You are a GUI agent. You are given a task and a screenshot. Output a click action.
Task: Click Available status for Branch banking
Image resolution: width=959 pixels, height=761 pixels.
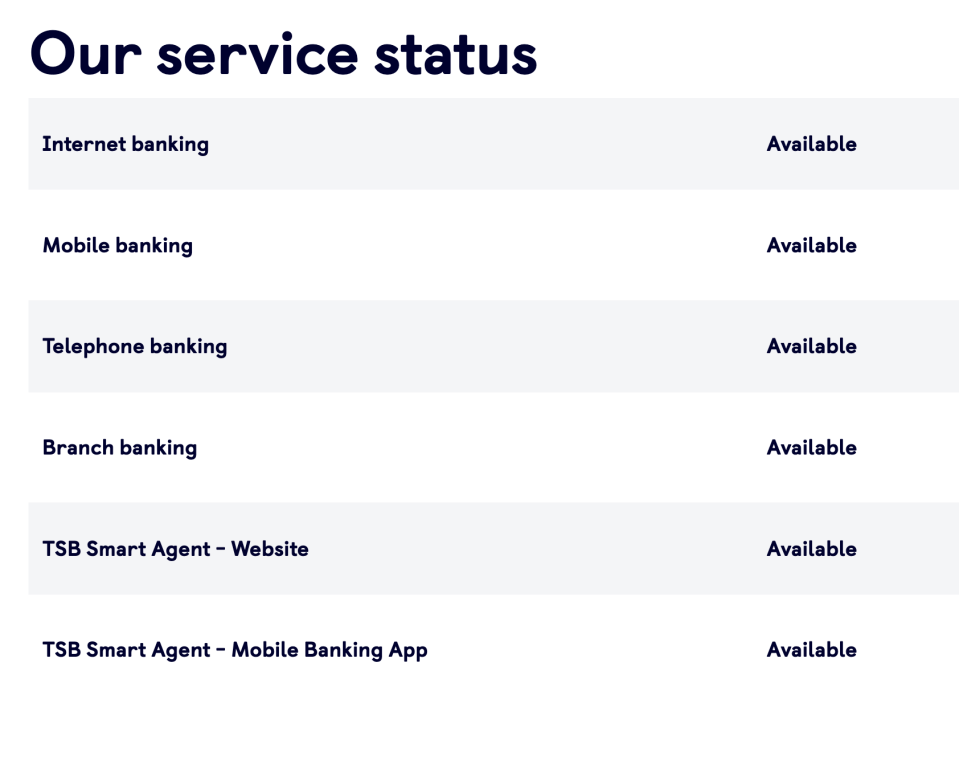pyautogui.click(x=812, y=448)
